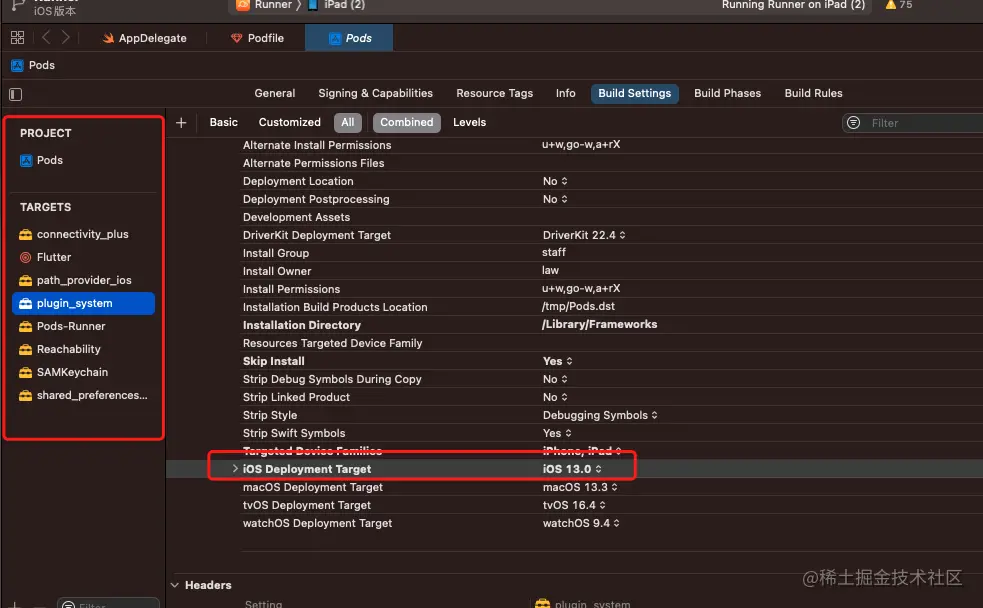Open Strip Linked Product dropdown
Viewport: 983px width, 608px height.
(555, 397)
